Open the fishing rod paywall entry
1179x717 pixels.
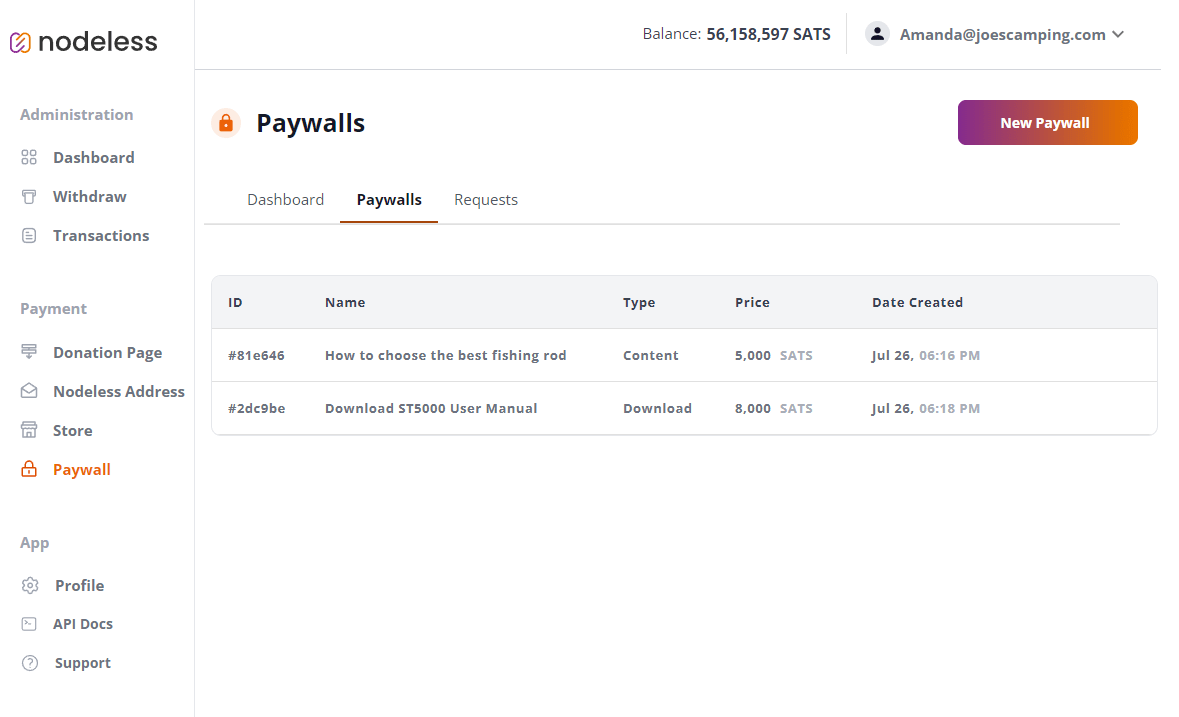point(445,355)
